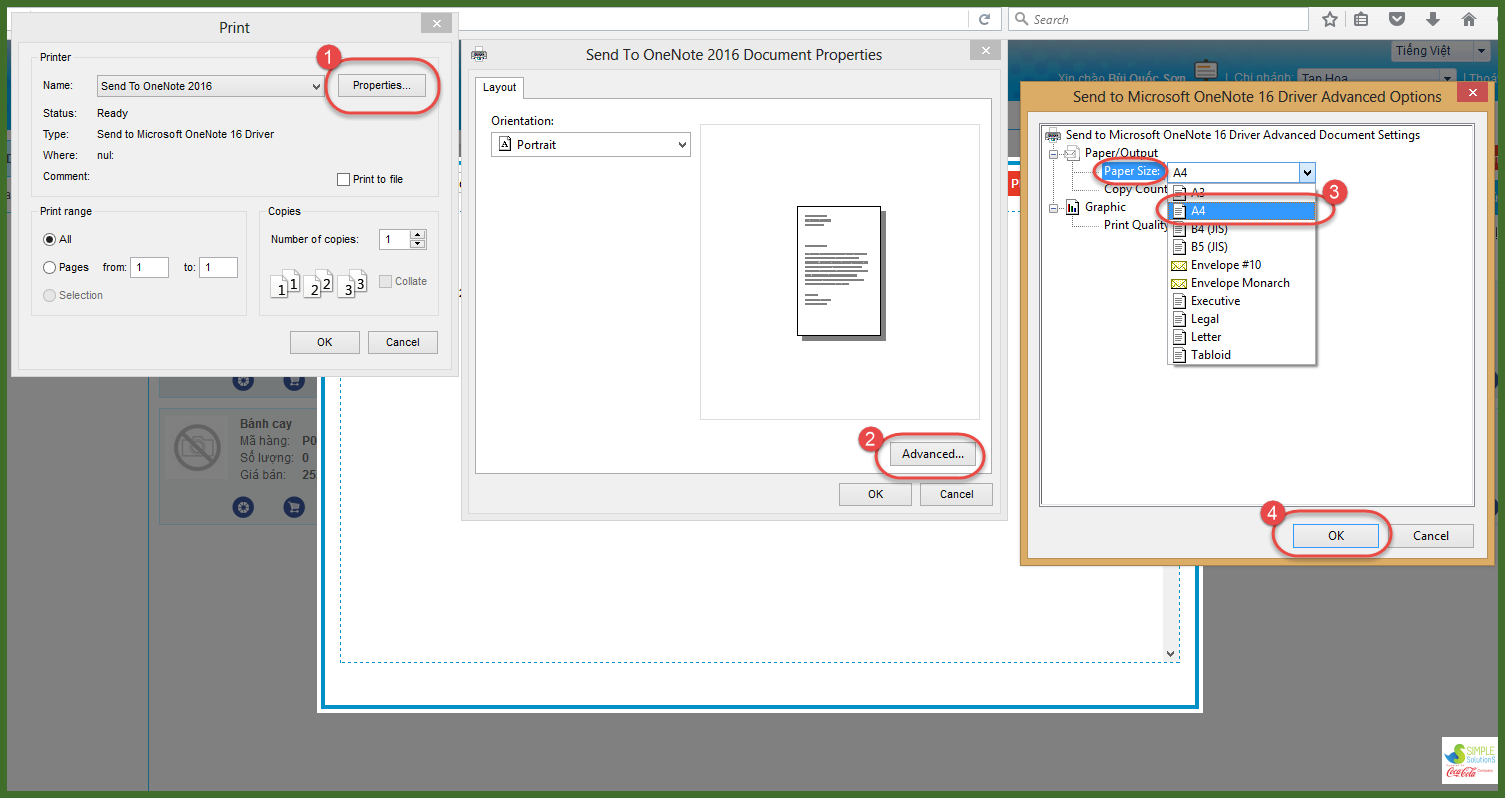Select the All print range radio button

(x=50, y=240)
